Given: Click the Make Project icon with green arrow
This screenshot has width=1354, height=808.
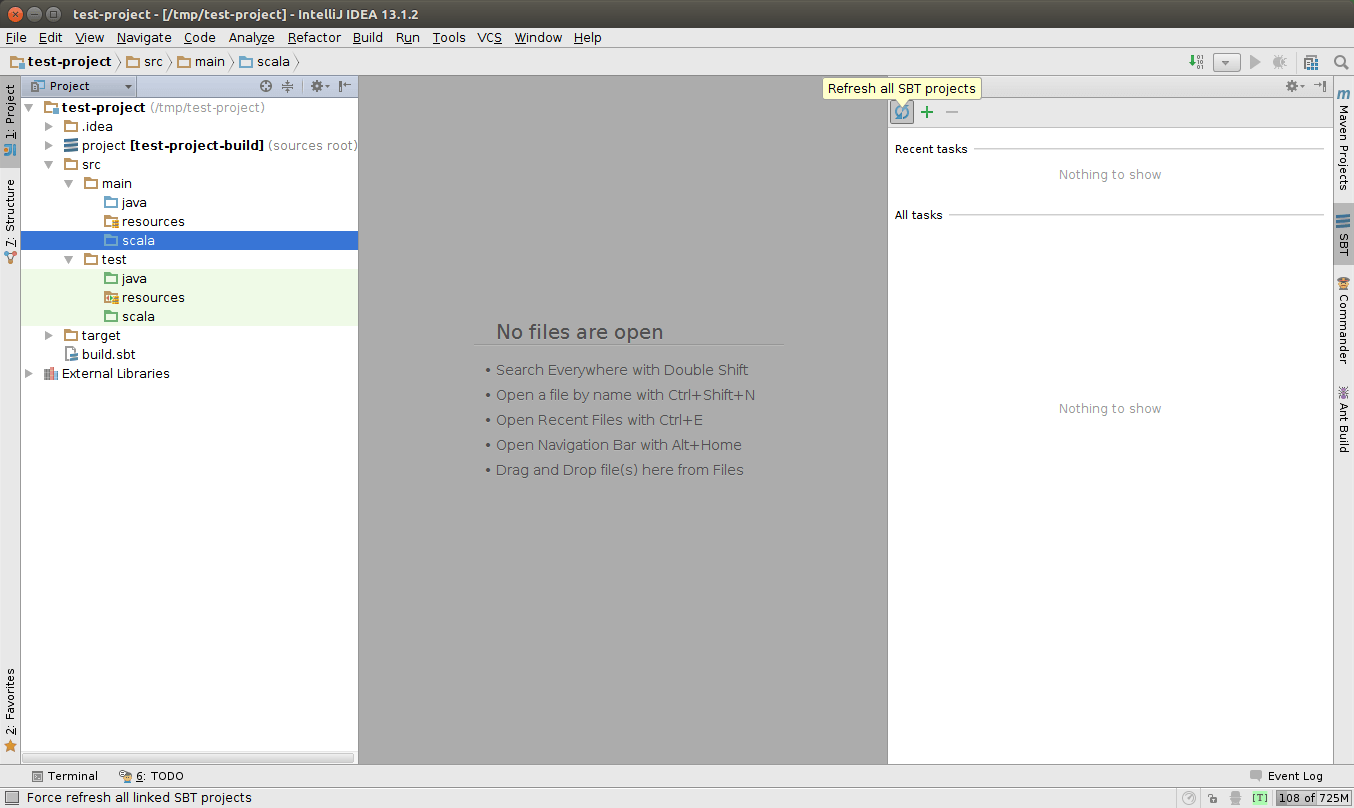Looking at the screenshot, I should (1196, 62).
